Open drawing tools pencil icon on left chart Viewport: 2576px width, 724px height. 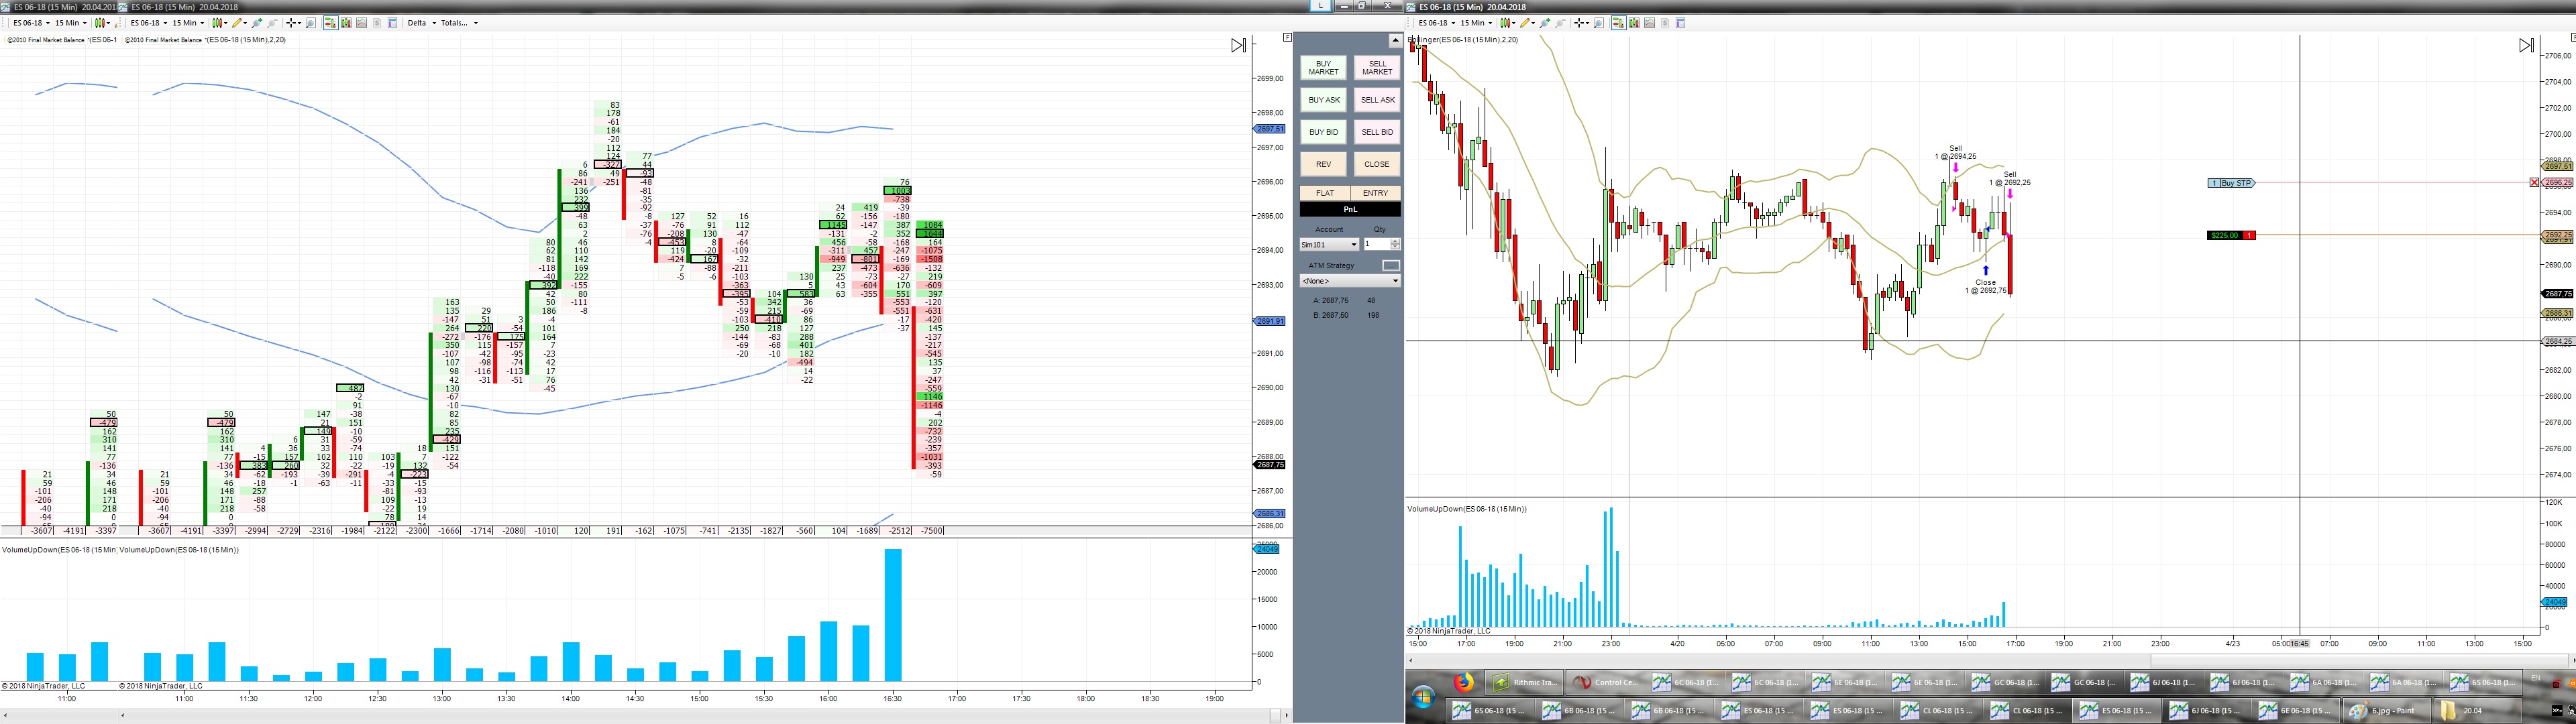(237, 23)
